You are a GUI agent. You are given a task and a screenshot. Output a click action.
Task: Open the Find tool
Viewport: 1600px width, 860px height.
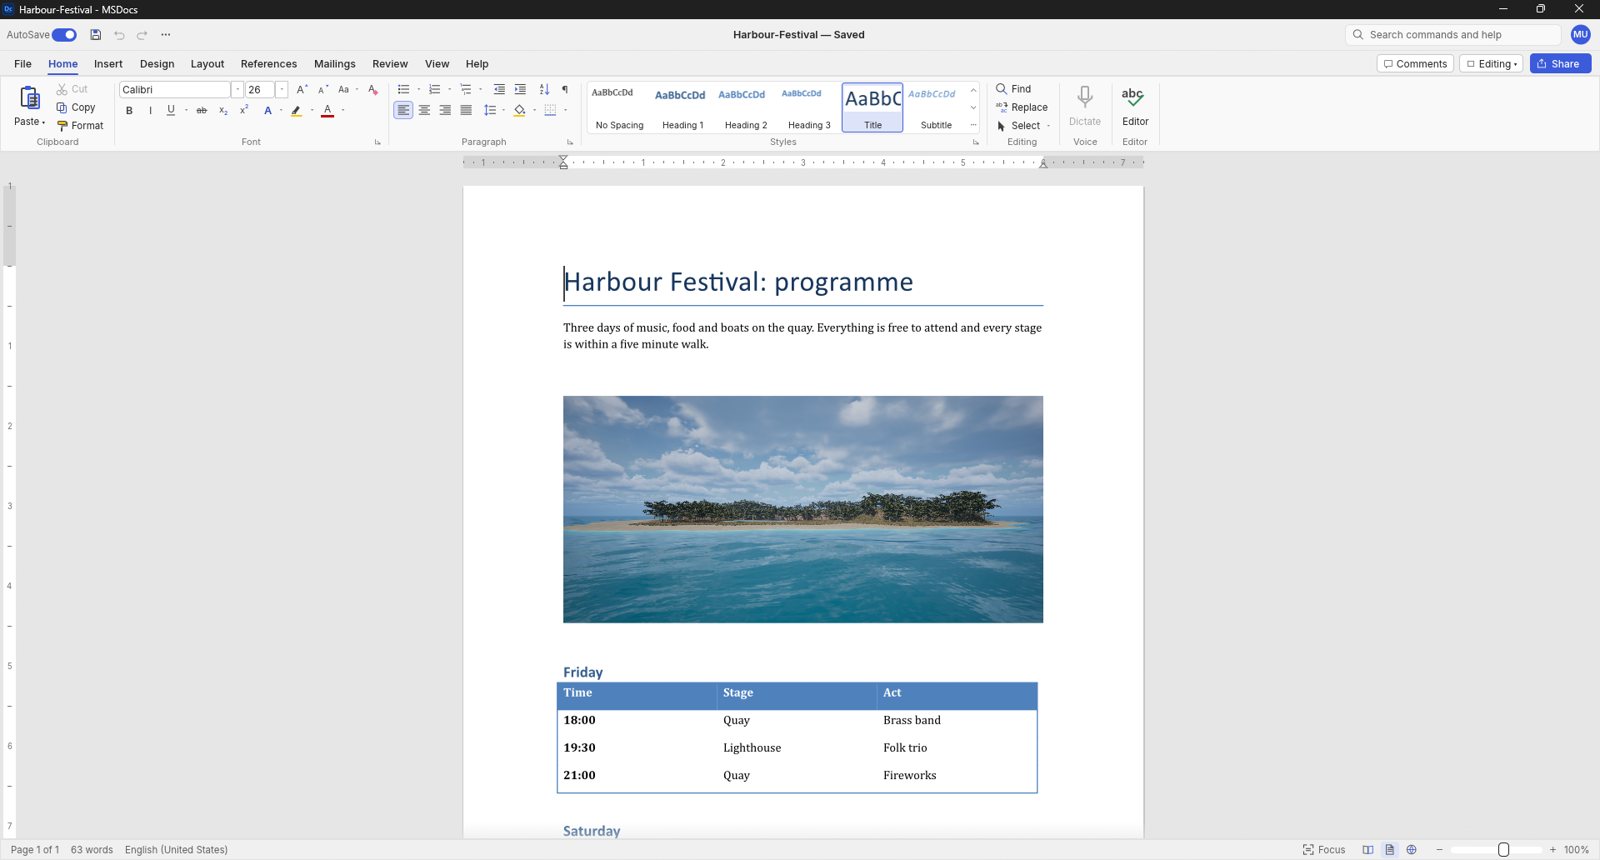(x=1013, y=89)
